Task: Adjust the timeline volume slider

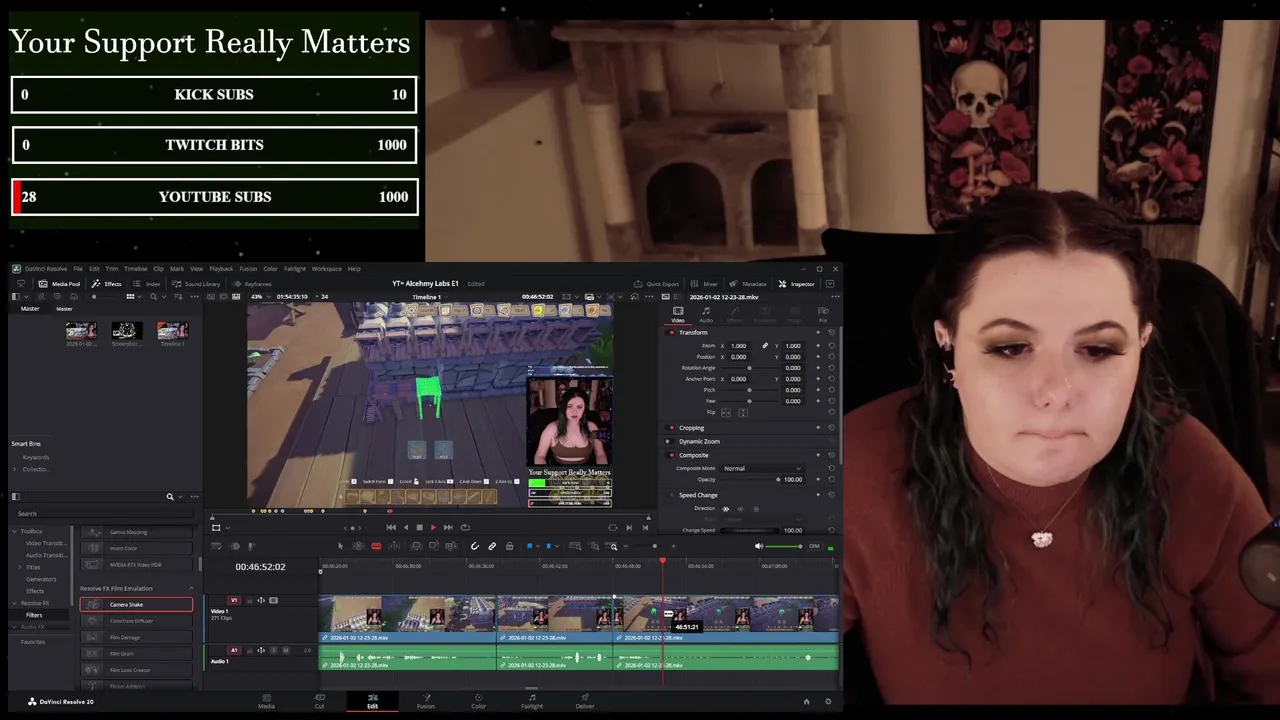Action: (x=785, y=546)
